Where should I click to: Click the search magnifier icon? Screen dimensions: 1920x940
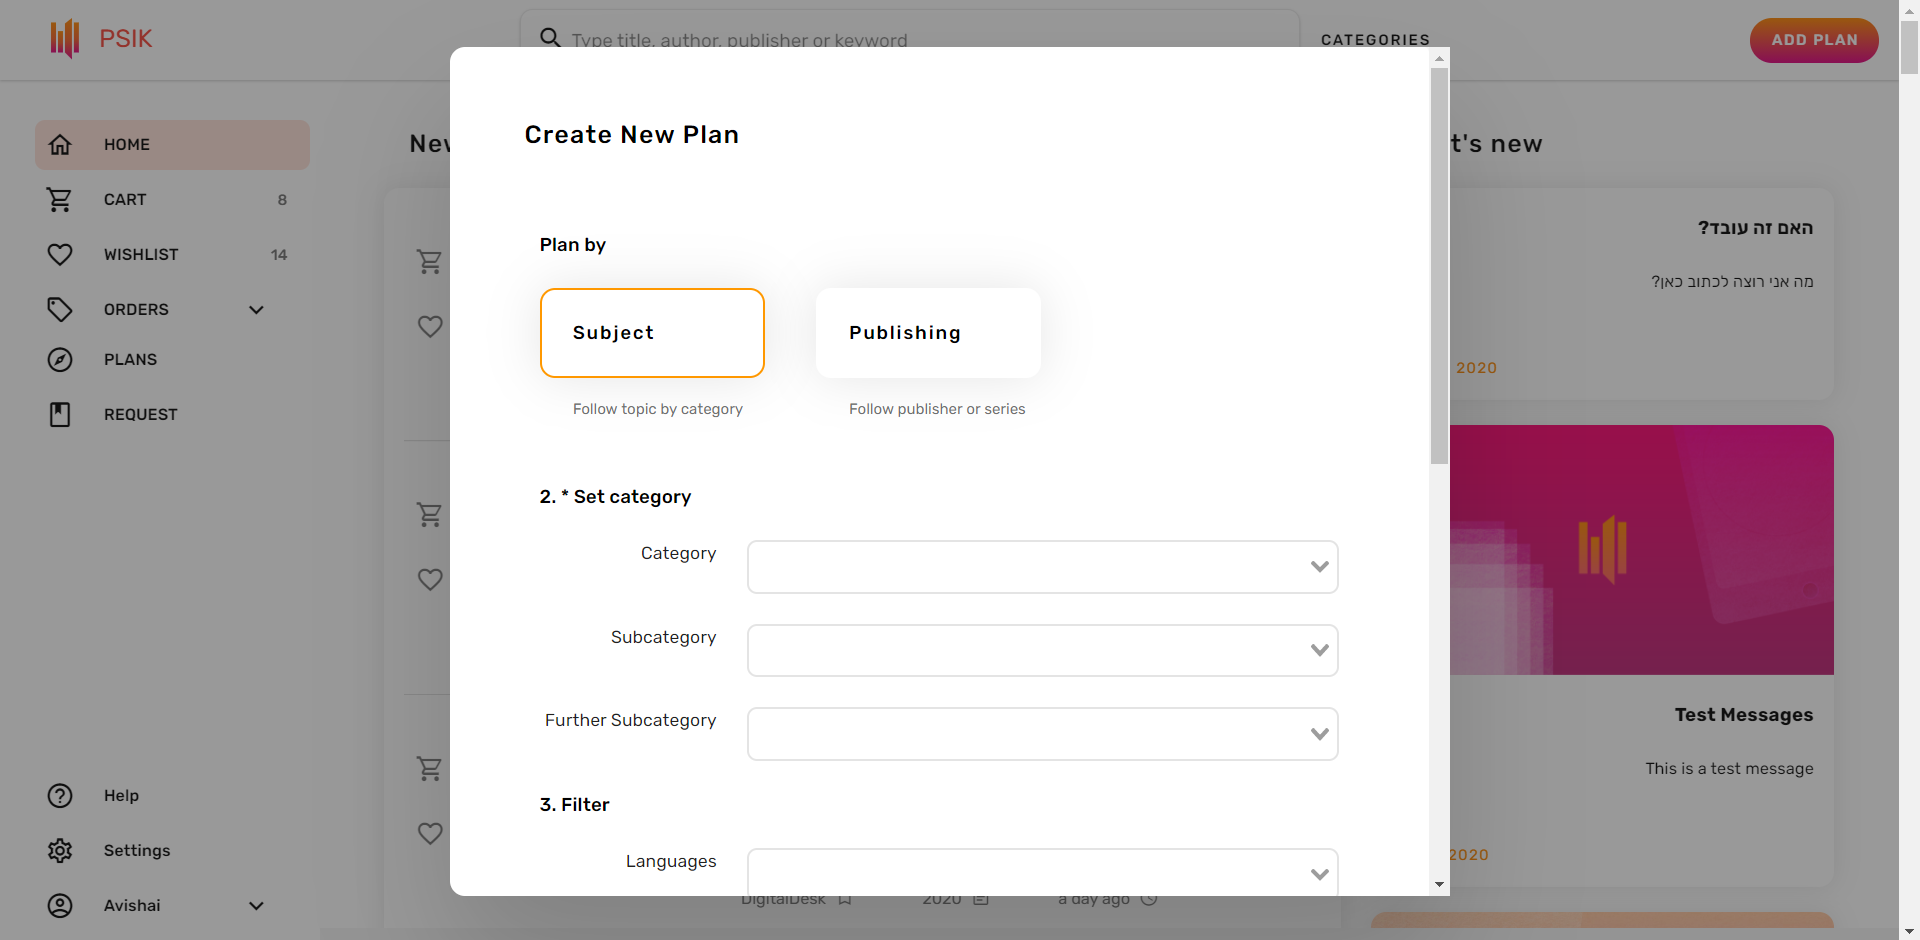click(x=550, y=38)
